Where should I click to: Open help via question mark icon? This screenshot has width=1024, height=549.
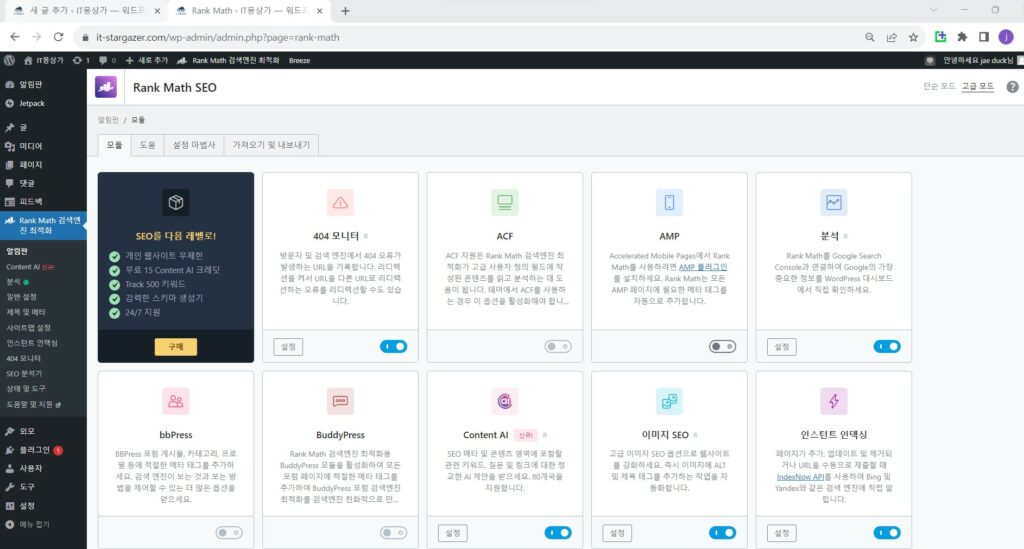(1012, 87)
